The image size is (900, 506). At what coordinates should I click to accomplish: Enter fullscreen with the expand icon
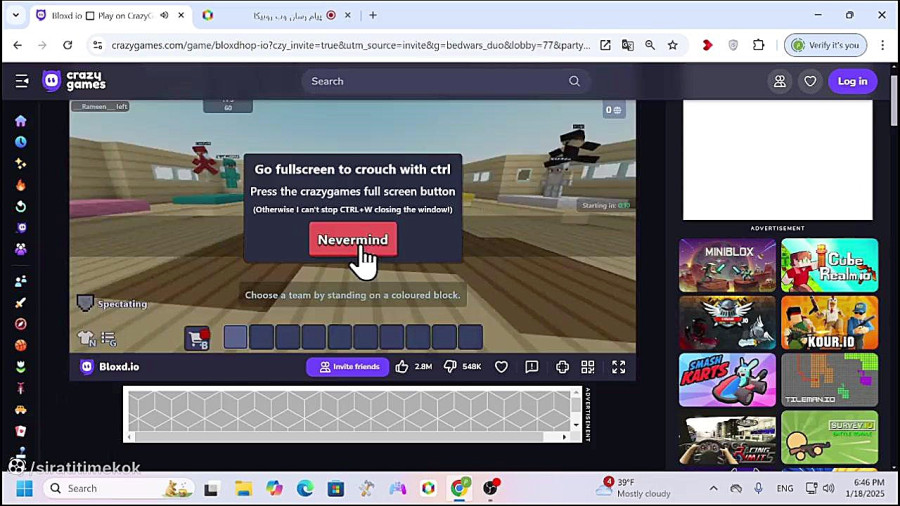618,367
